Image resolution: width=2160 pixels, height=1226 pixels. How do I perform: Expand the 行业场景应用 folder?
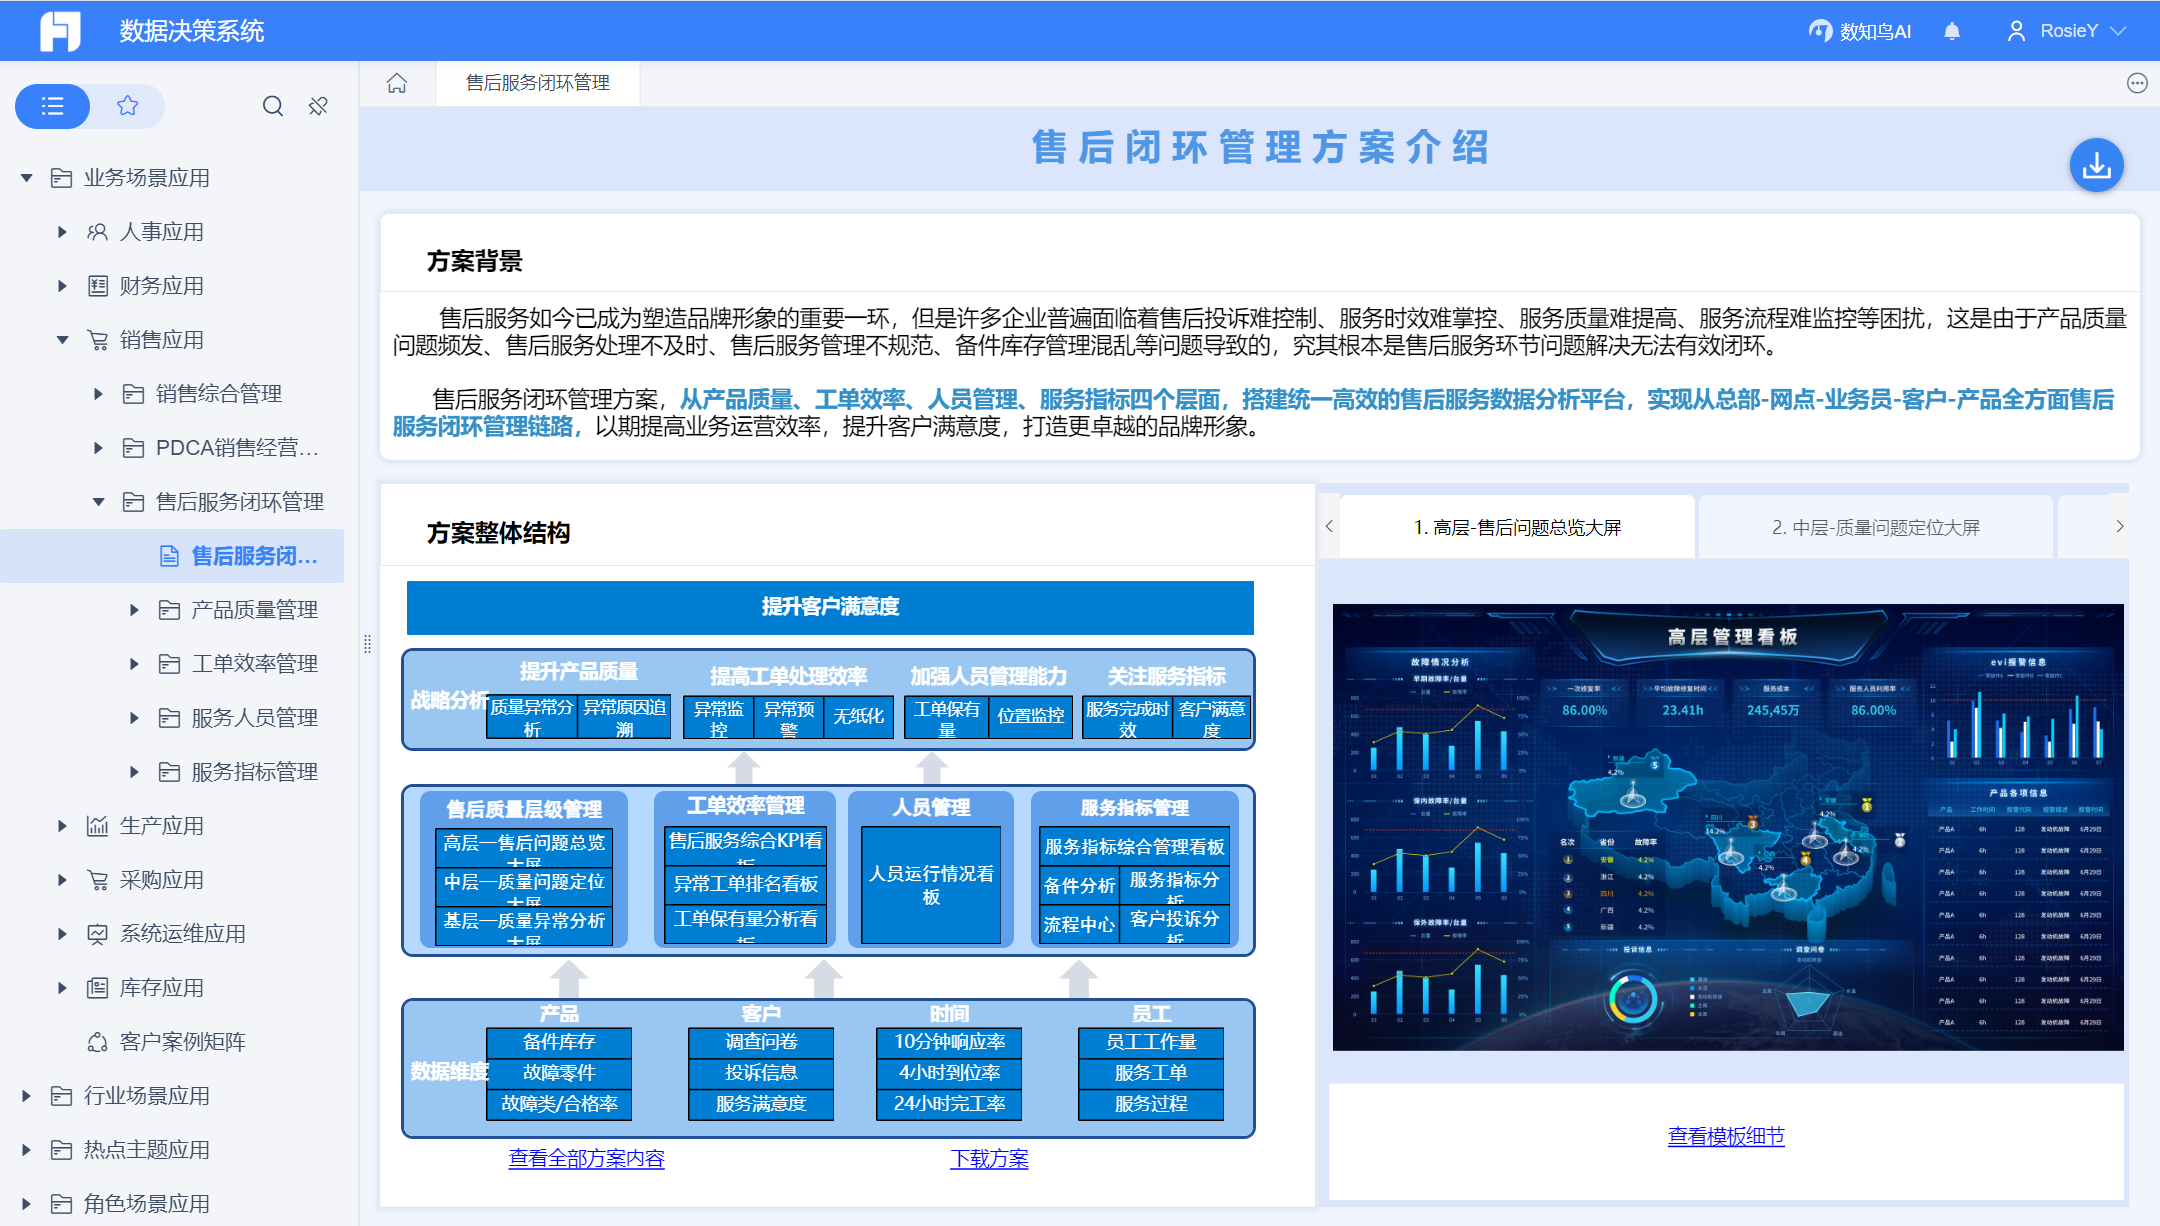[26, 1096]
